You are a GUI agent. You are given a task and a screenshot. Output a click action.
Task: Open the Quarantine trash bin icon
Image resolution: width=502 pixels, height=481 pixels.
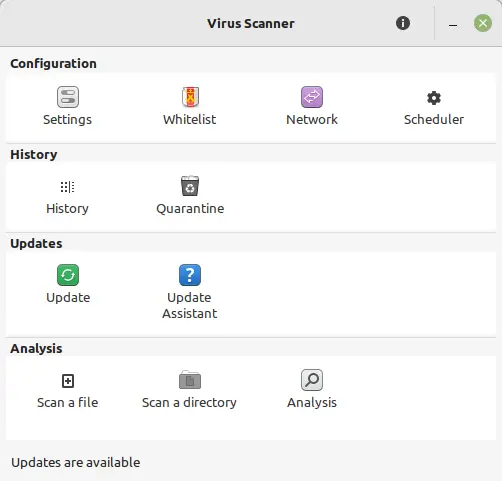click(190, 186)
